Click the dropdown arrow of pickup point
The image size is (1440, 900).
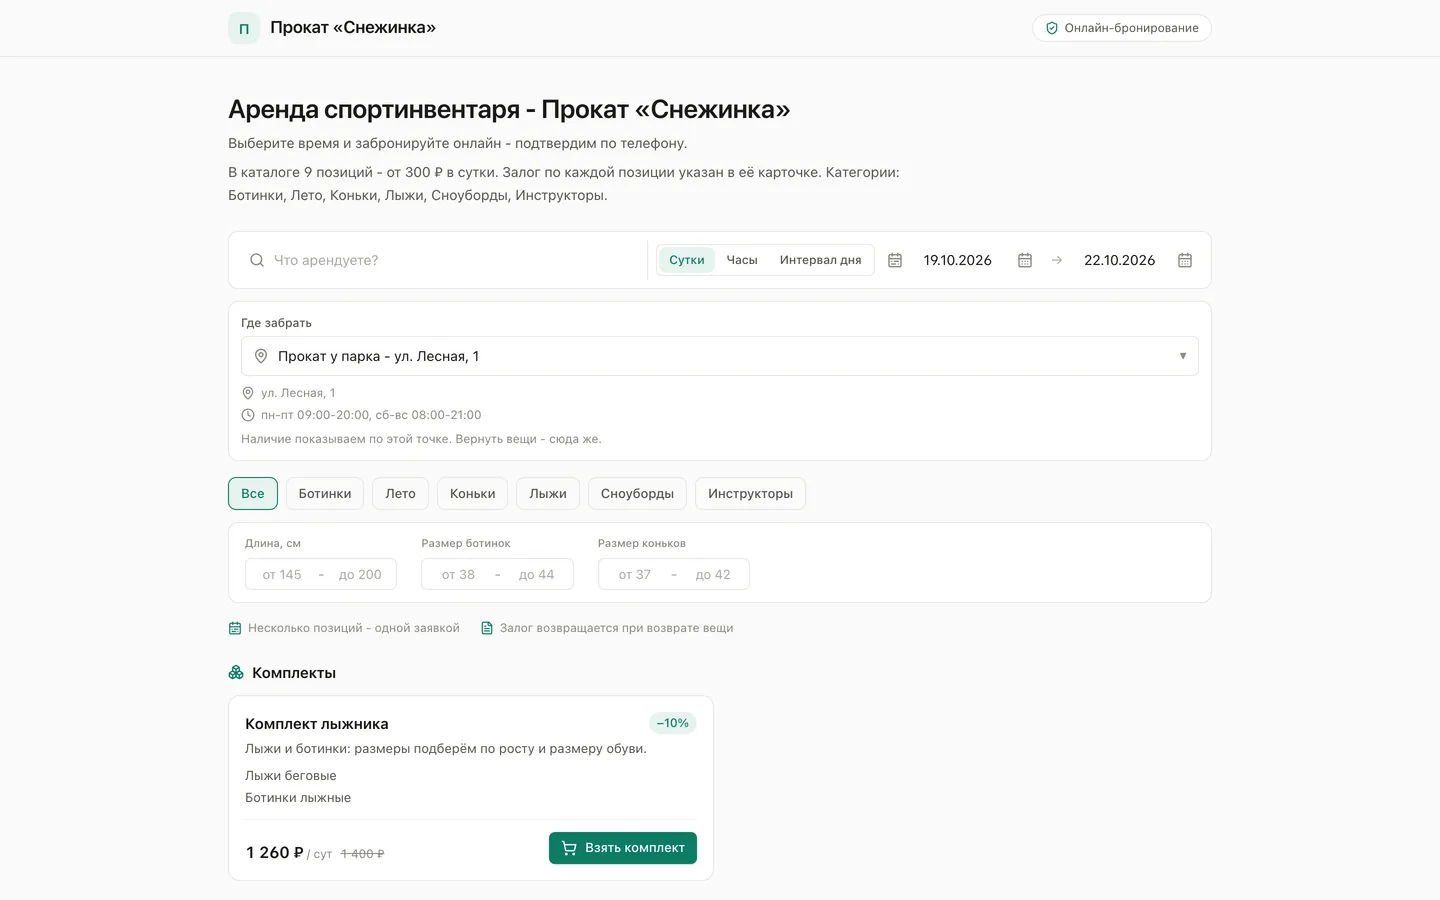coord(1183,356)
